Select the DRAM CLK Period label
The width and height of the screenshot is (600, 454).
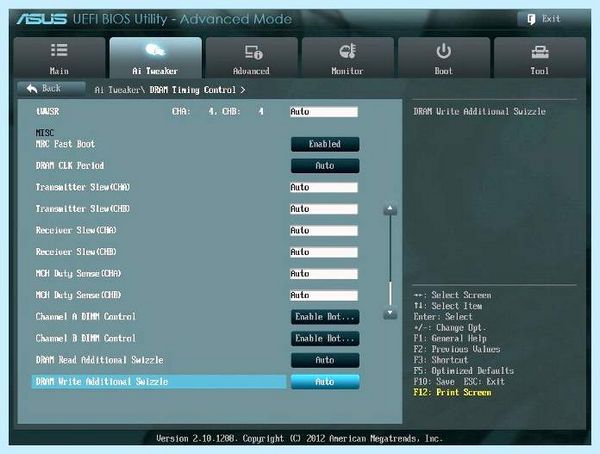[70, 166]
